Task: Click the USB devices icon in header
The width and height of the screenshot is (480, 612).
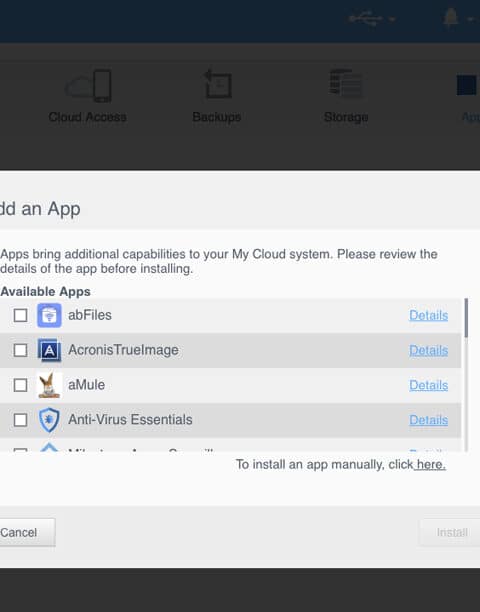Action: 365,18
